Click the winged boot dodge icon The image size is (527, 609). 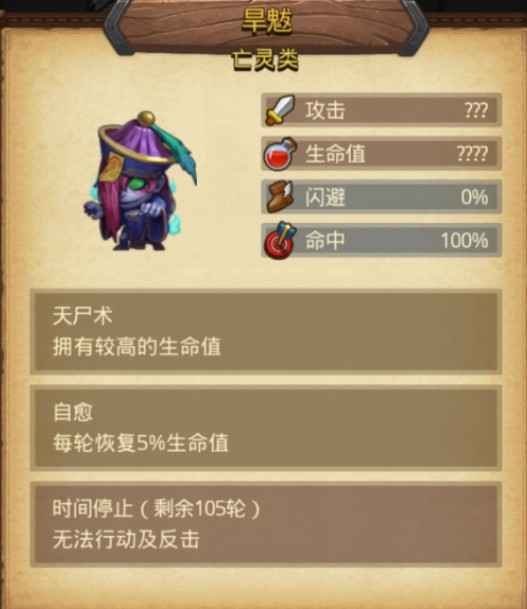(x=280, y=197)
